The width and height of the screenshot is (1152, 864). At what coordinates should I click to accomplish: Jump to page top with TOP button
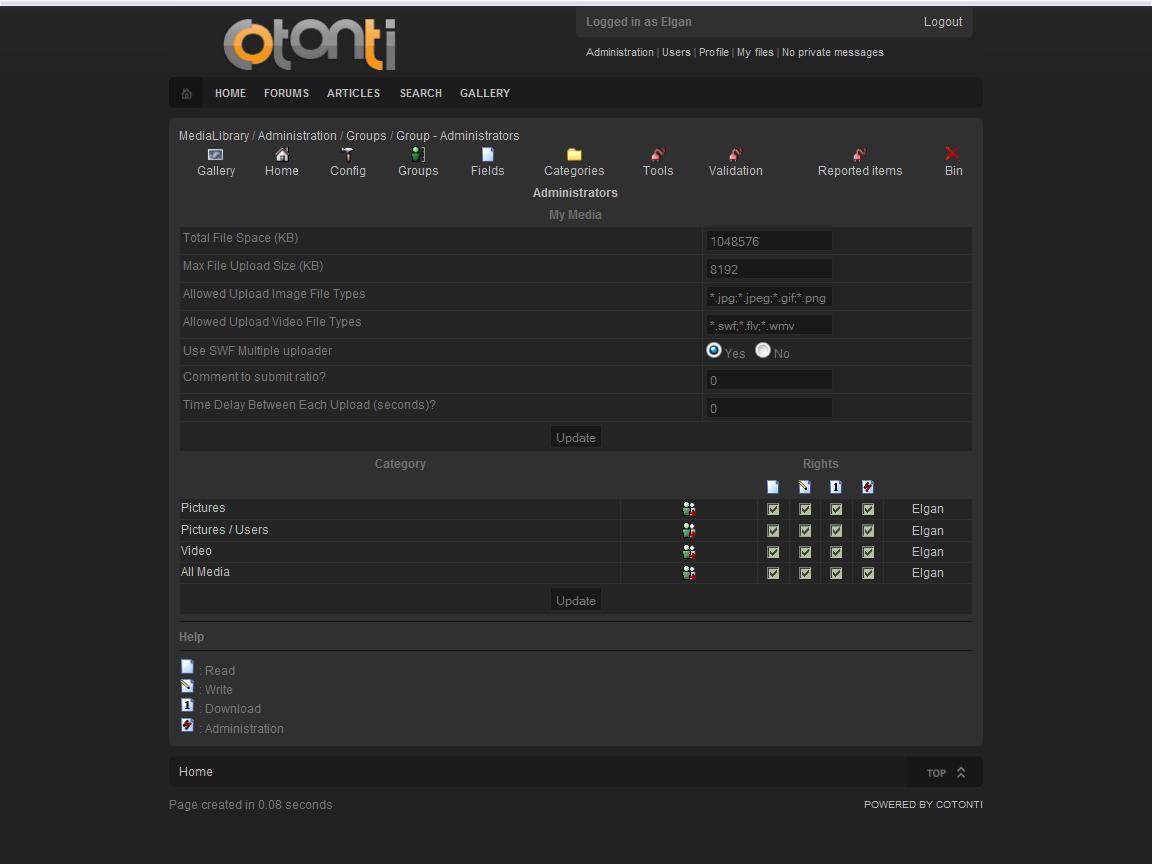tap(945, 772)
